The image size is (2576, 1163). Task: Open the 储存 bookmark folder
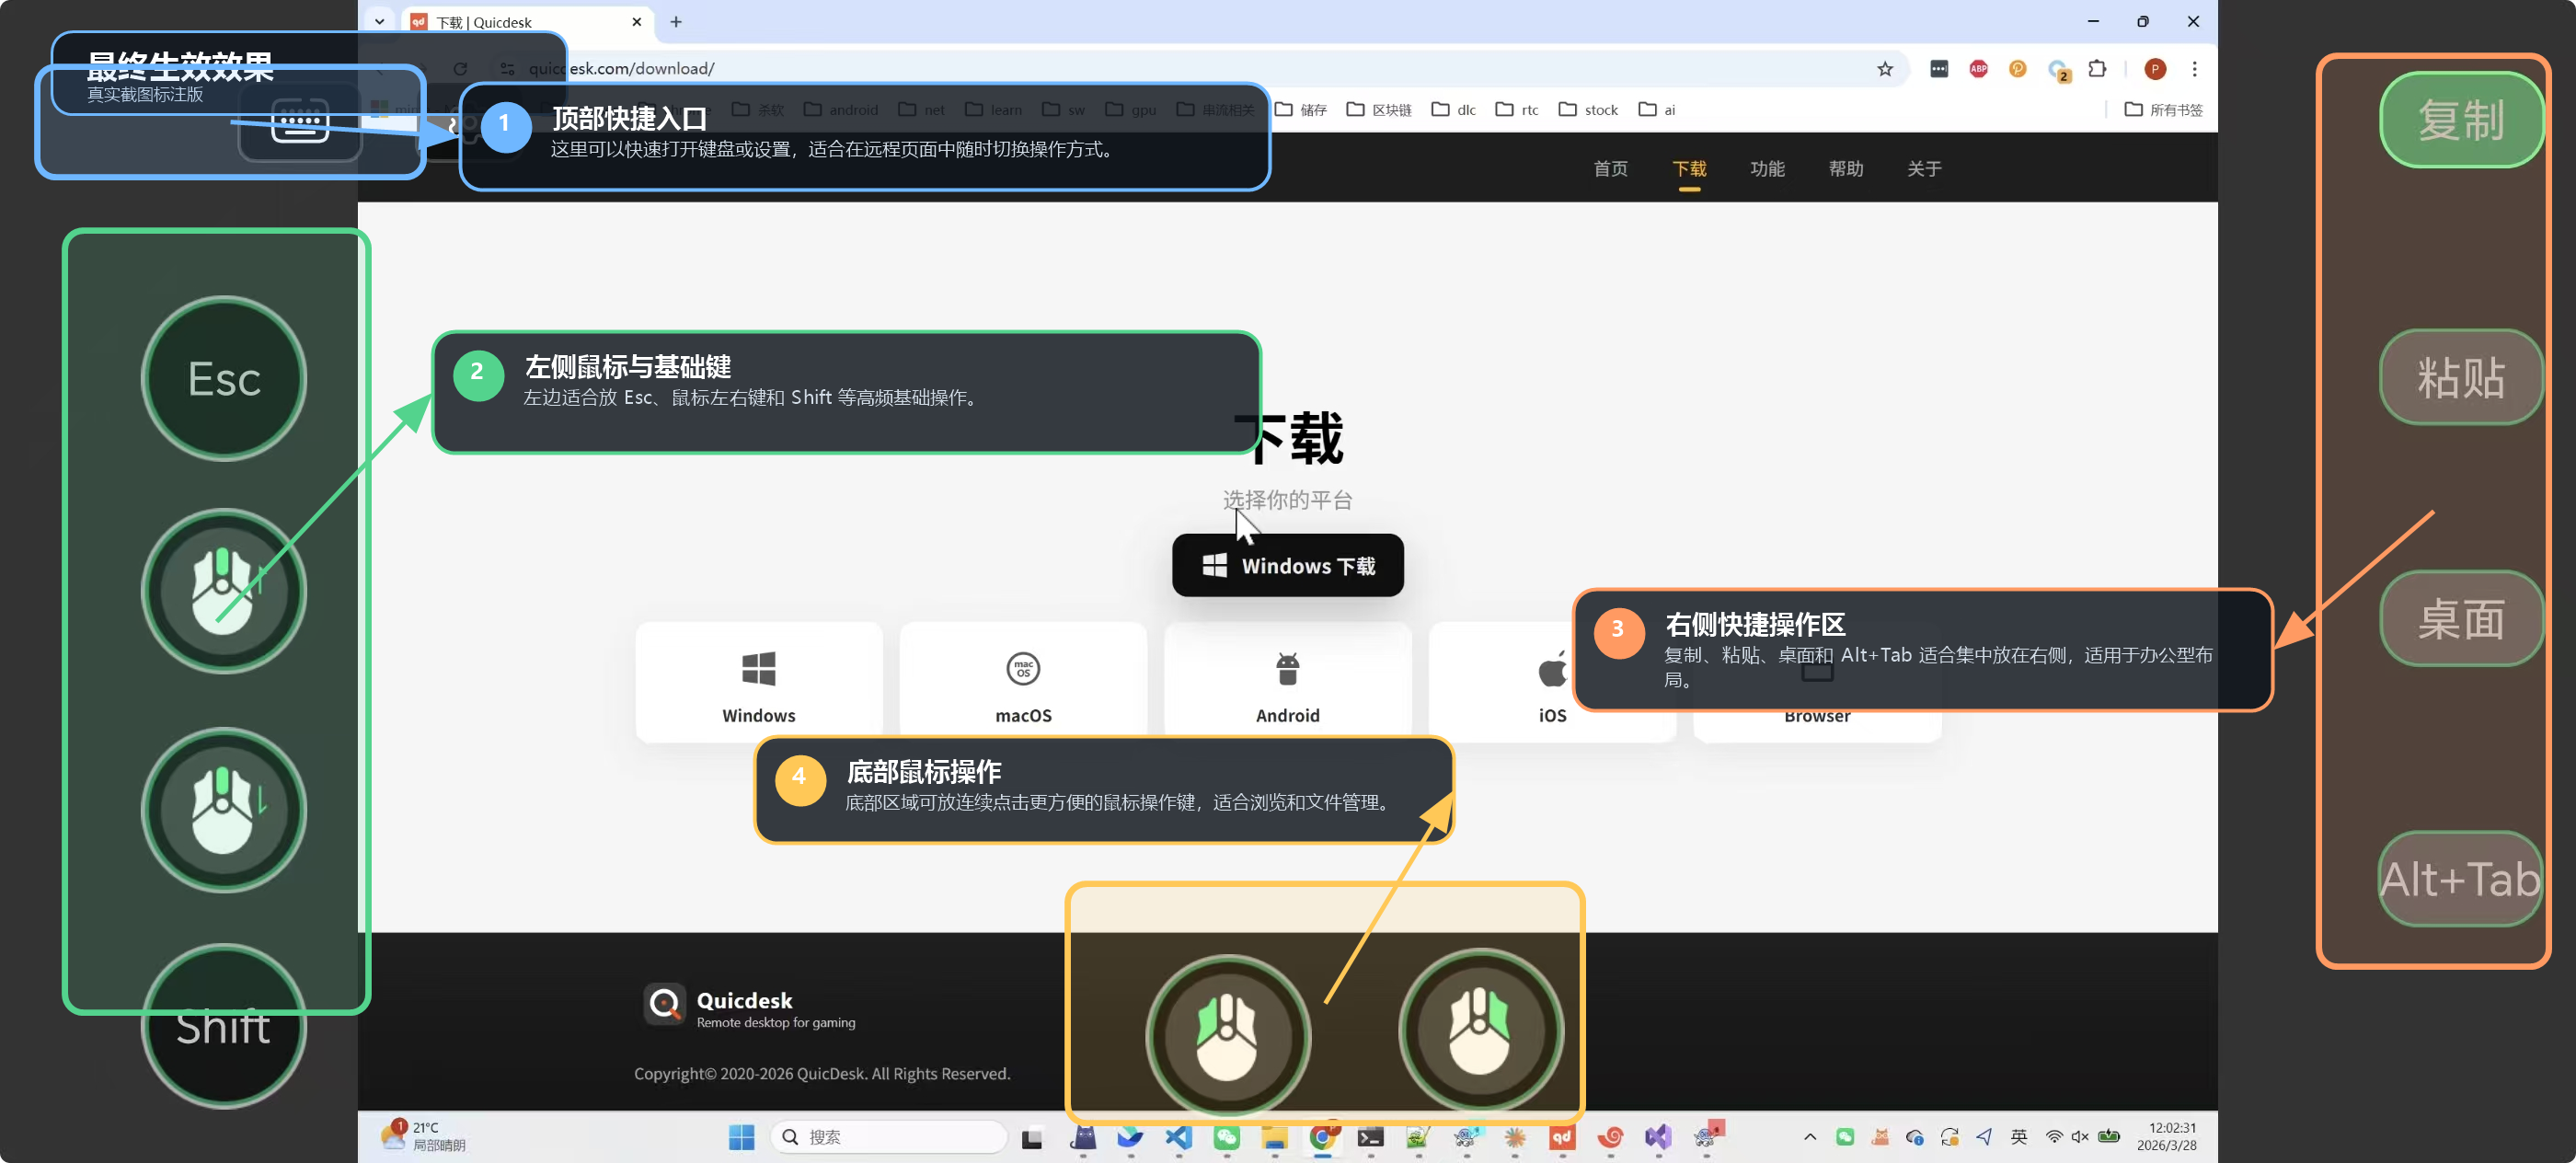coord(1301,109)
